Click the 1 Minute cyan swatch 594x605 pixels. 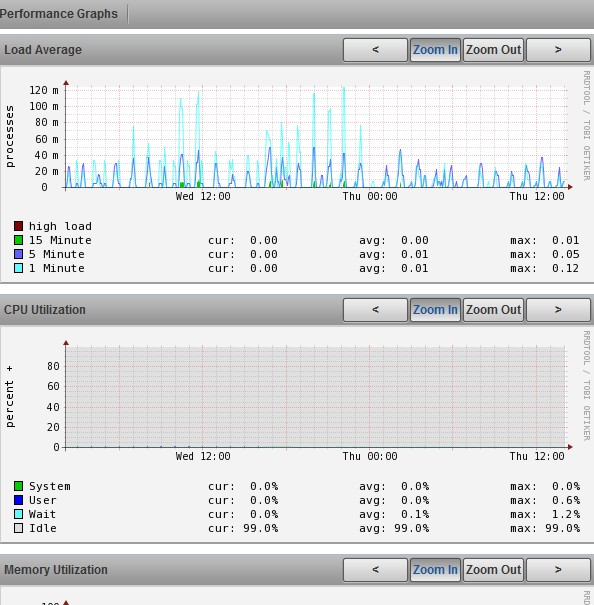pyautogui.click(x=19, y=268)
